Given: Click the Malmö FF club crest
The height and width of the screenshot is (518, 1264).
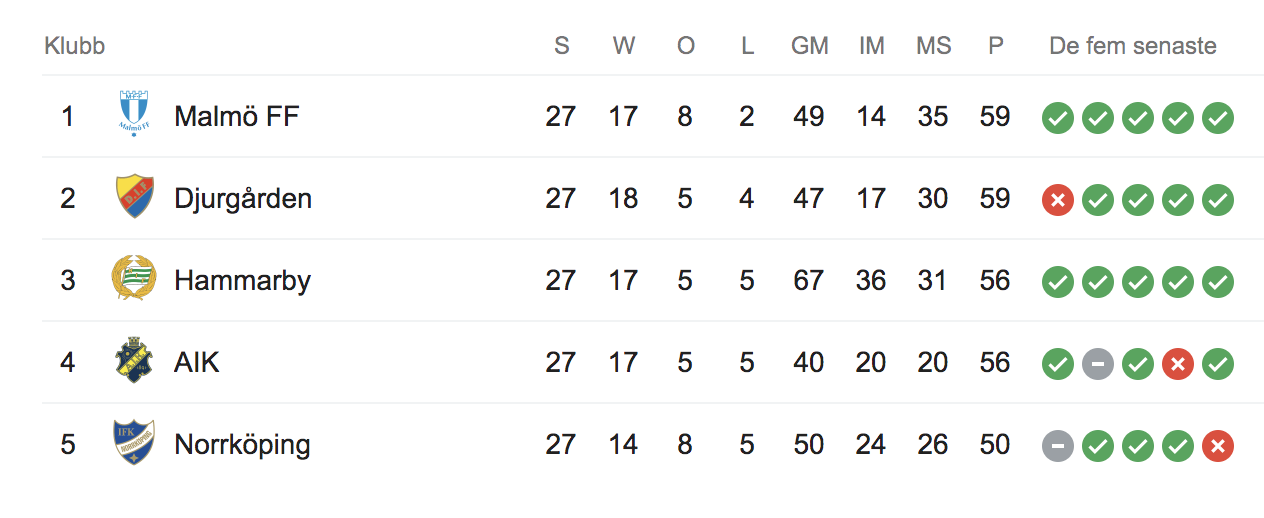Looking at the screenshot, I should (x=133, y=114).
